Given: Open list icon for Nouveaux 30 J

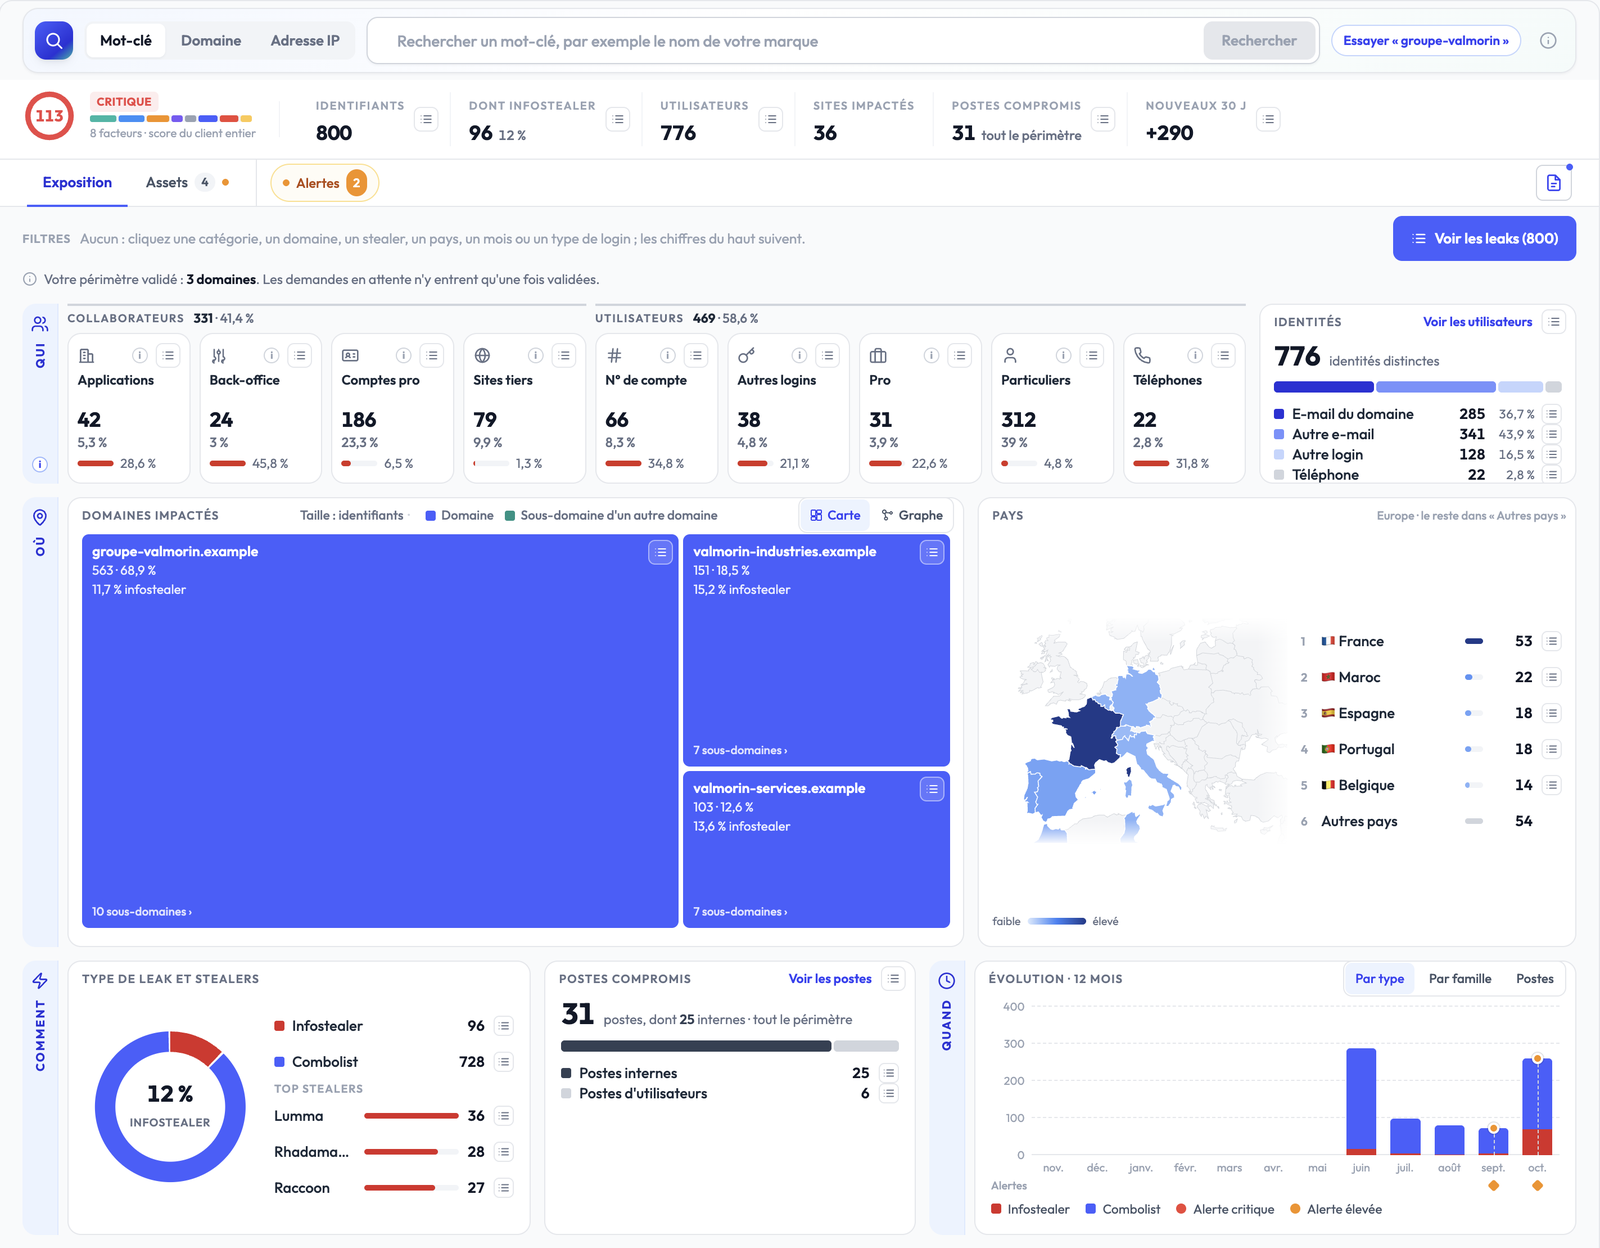Looking at the screenshot, I should pos(1269,120).
